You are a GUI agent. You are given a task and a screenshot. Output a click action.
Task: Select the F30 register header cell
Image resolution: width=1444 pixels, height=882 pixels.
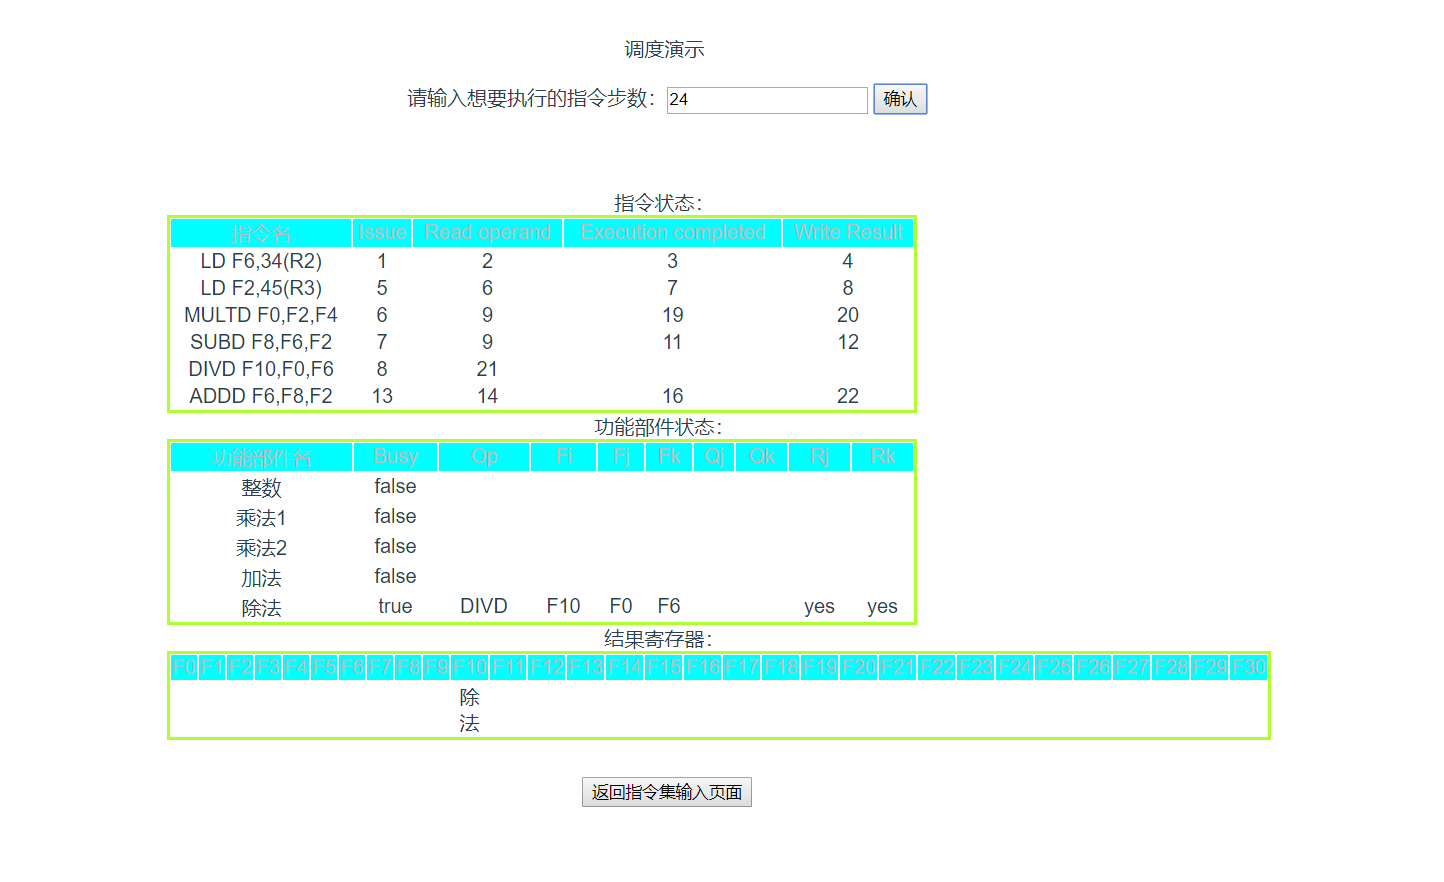[x=1246, y=666]
